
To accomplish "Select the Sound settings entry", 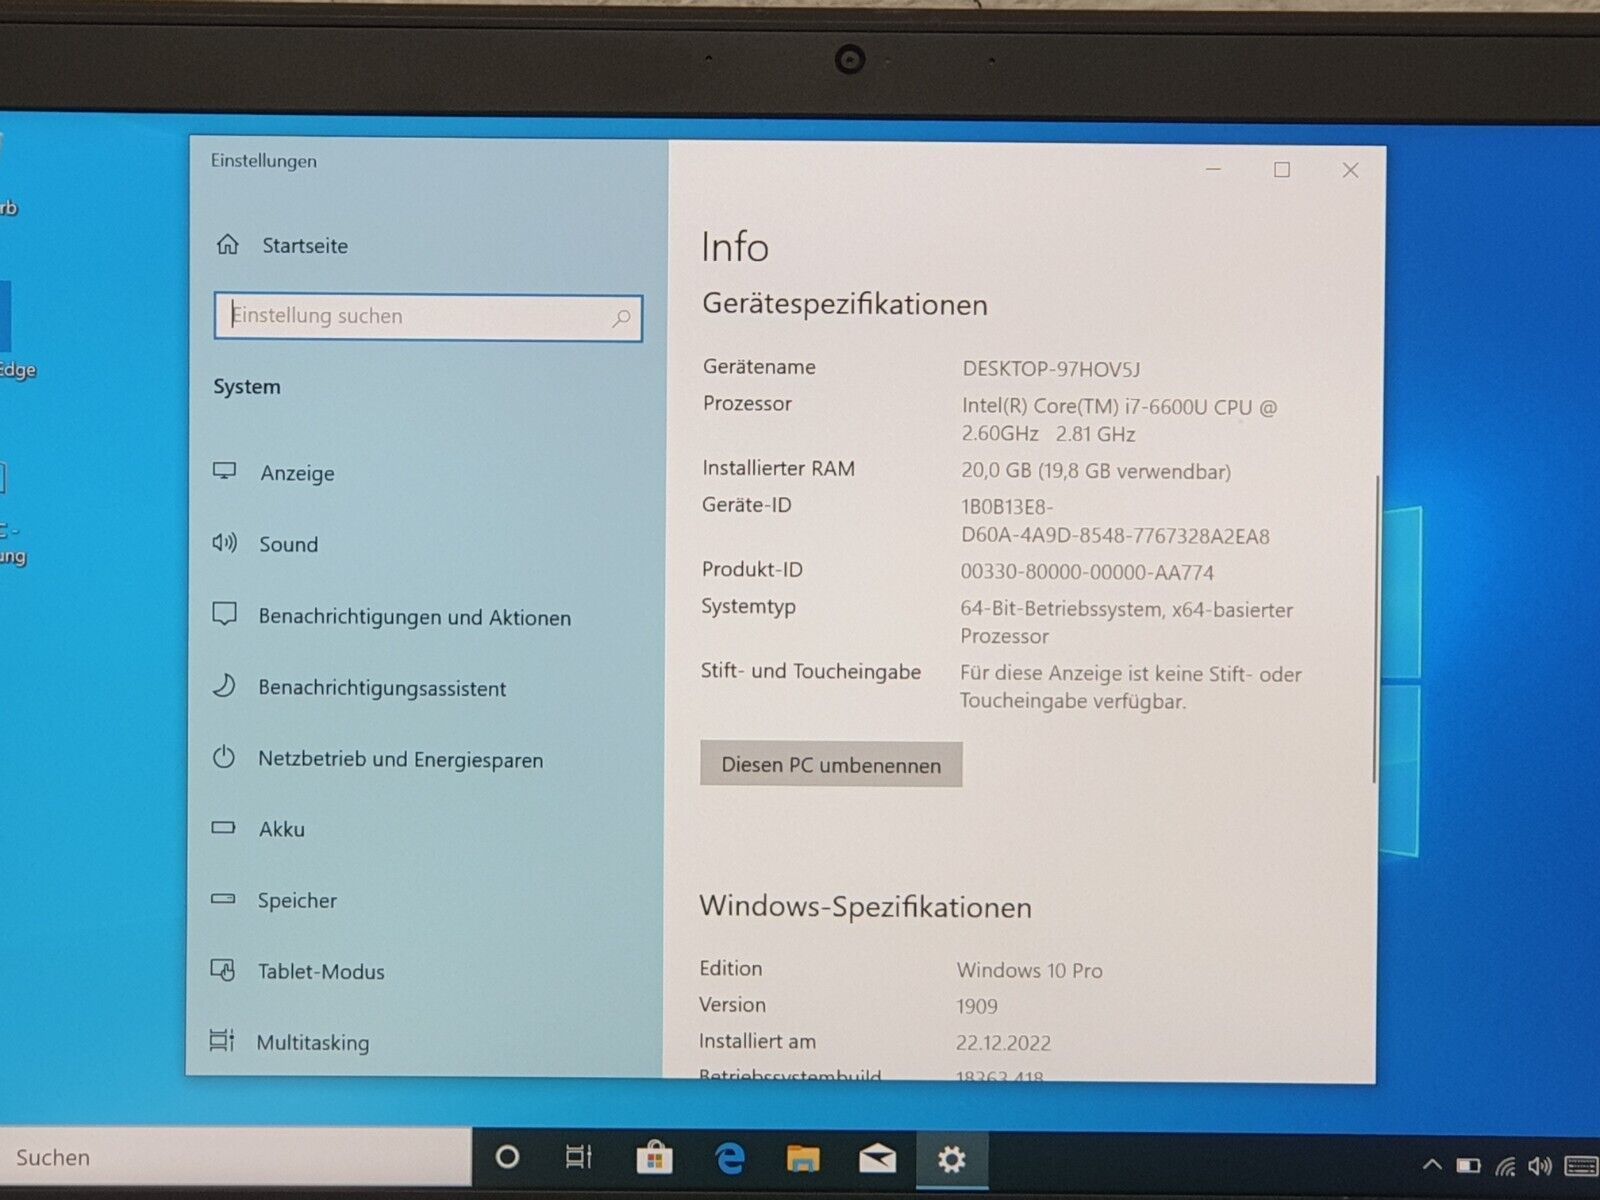I will [288, 544].
